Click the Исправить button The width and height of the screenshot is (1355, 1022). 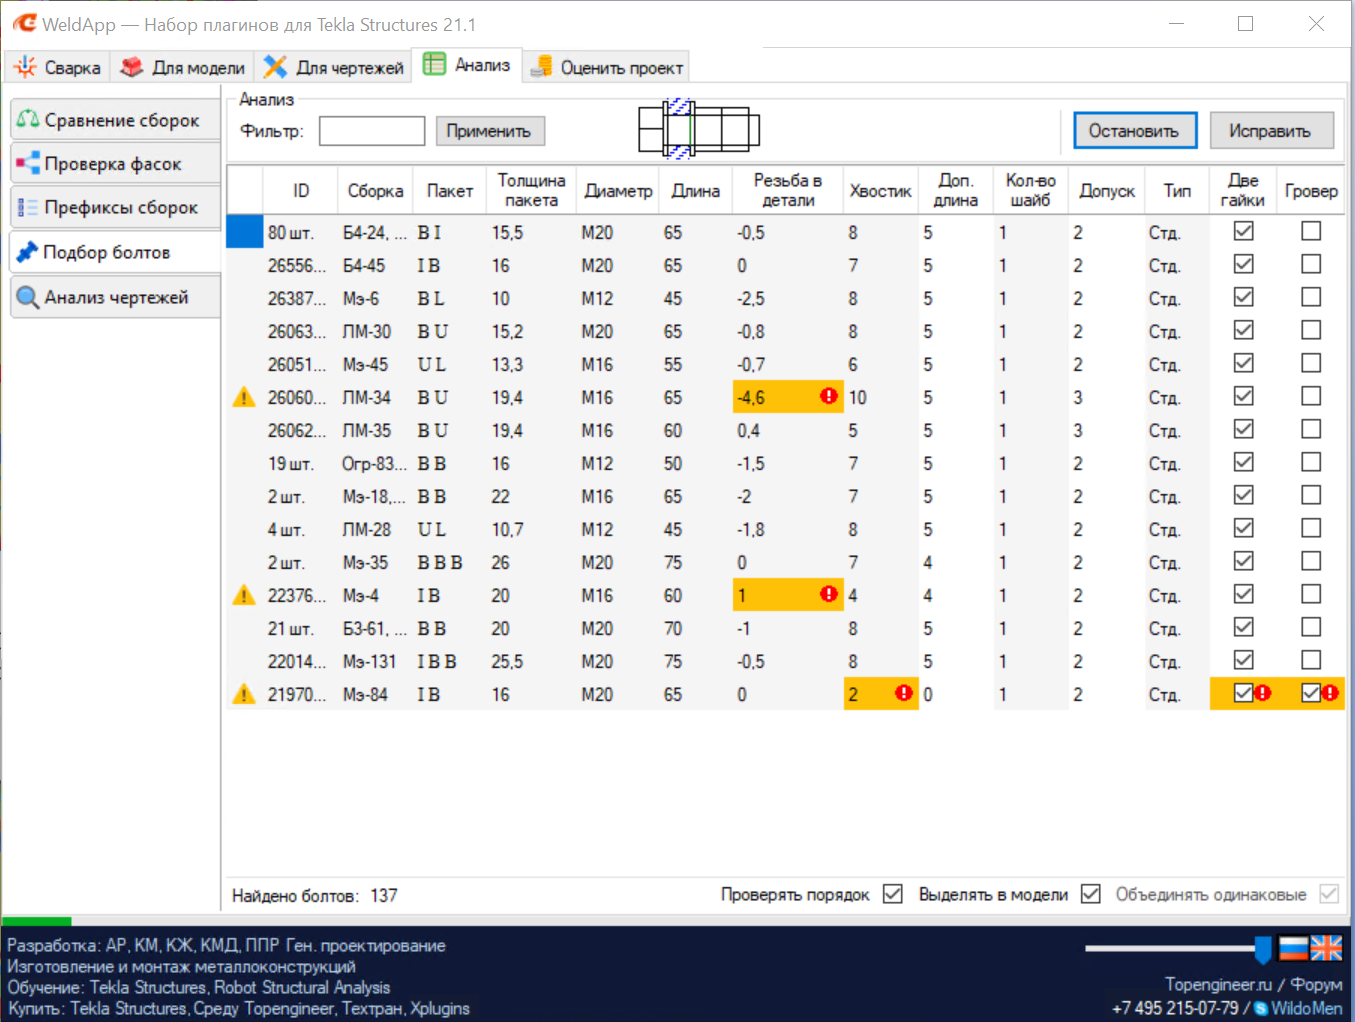coord(1270,131)
